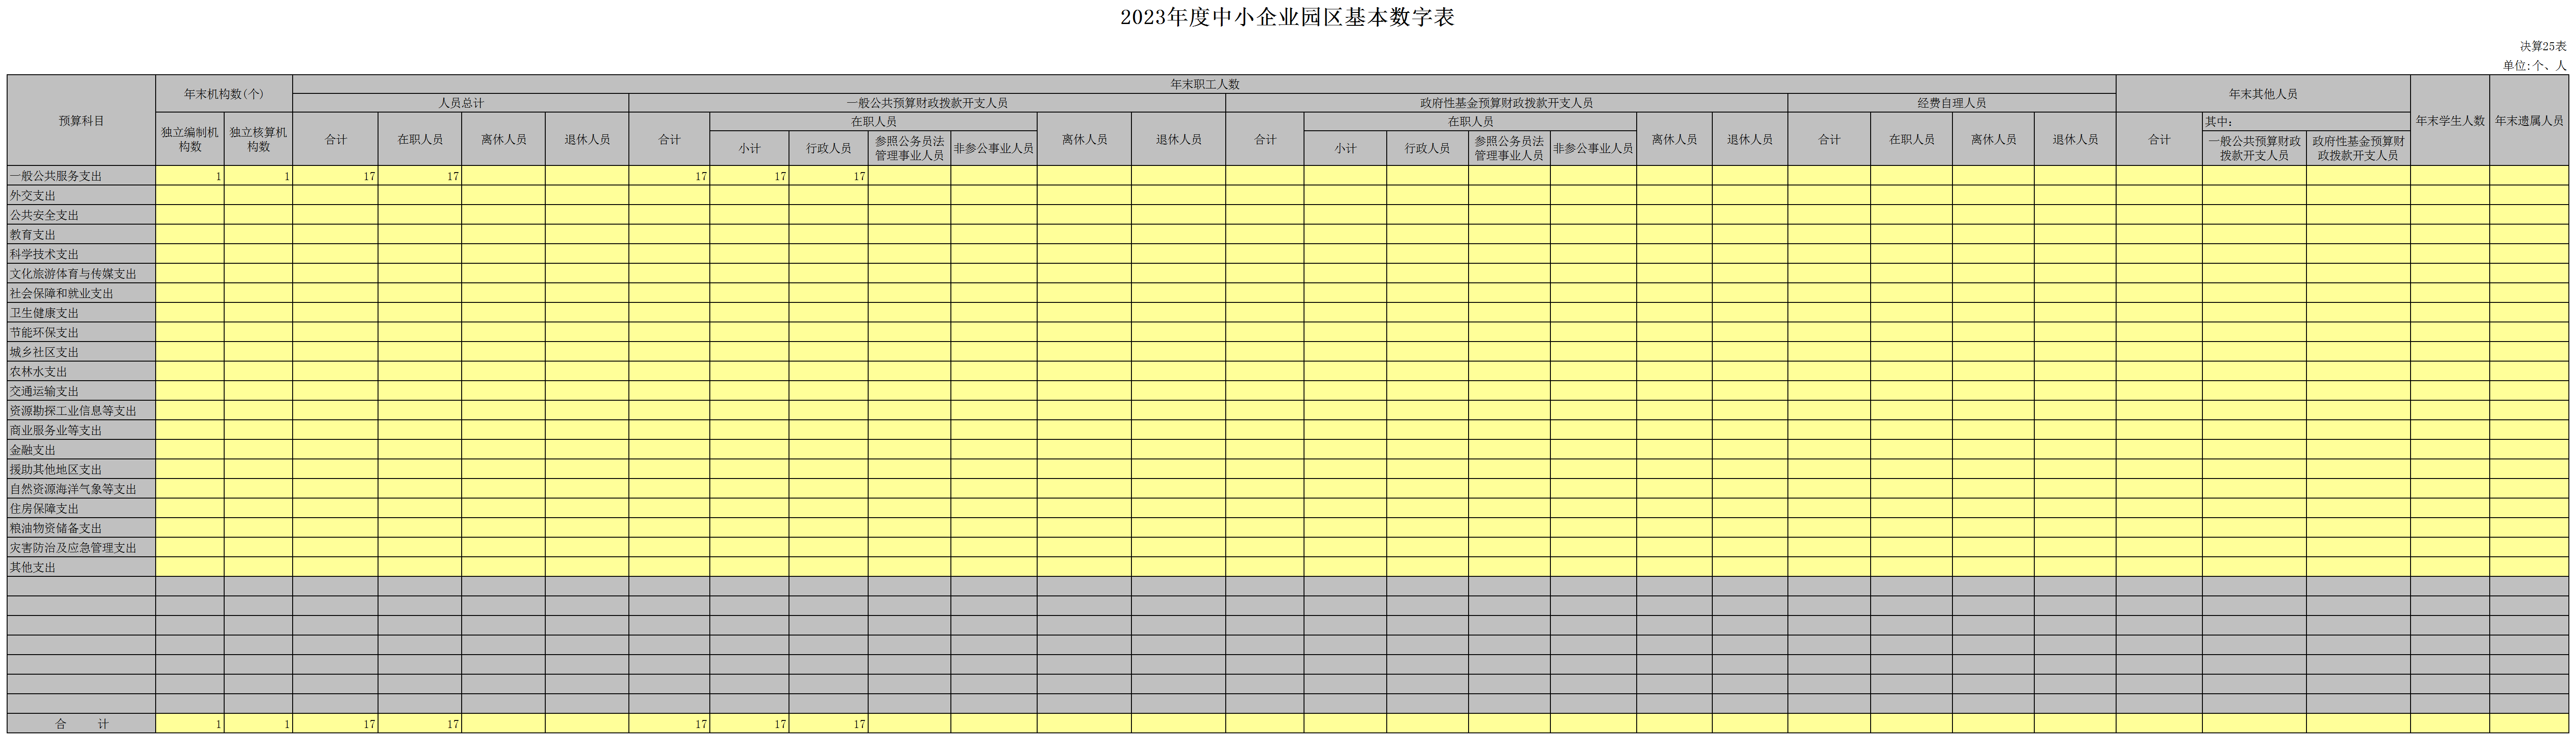Screen dimensions: 2576x740
Task: Select the "独立编制机构数" column header
Action: click(190, 139)
